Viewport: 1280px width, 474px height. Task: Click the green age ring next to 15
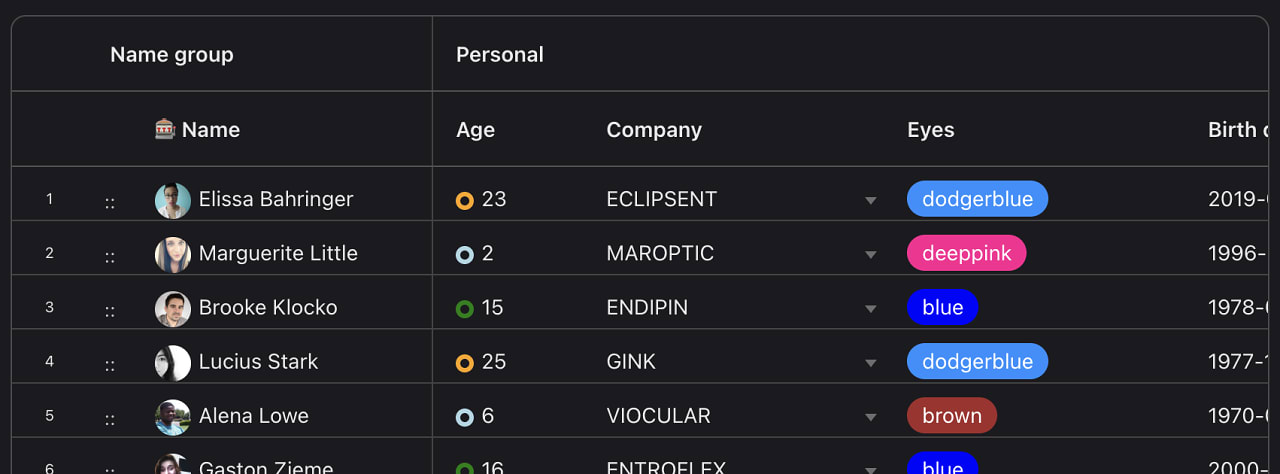pos(464,308)
